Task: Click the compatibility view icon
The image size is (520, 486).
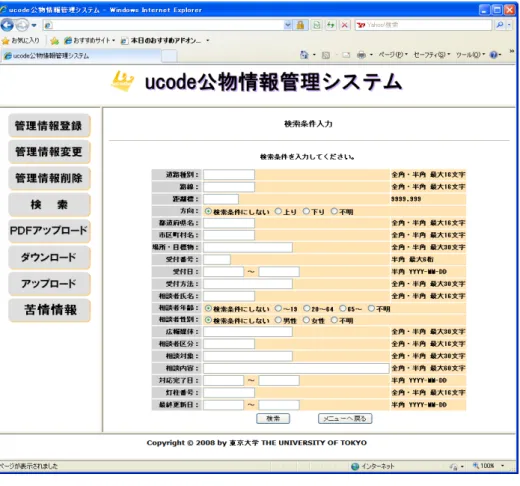Action: point(317,25)
